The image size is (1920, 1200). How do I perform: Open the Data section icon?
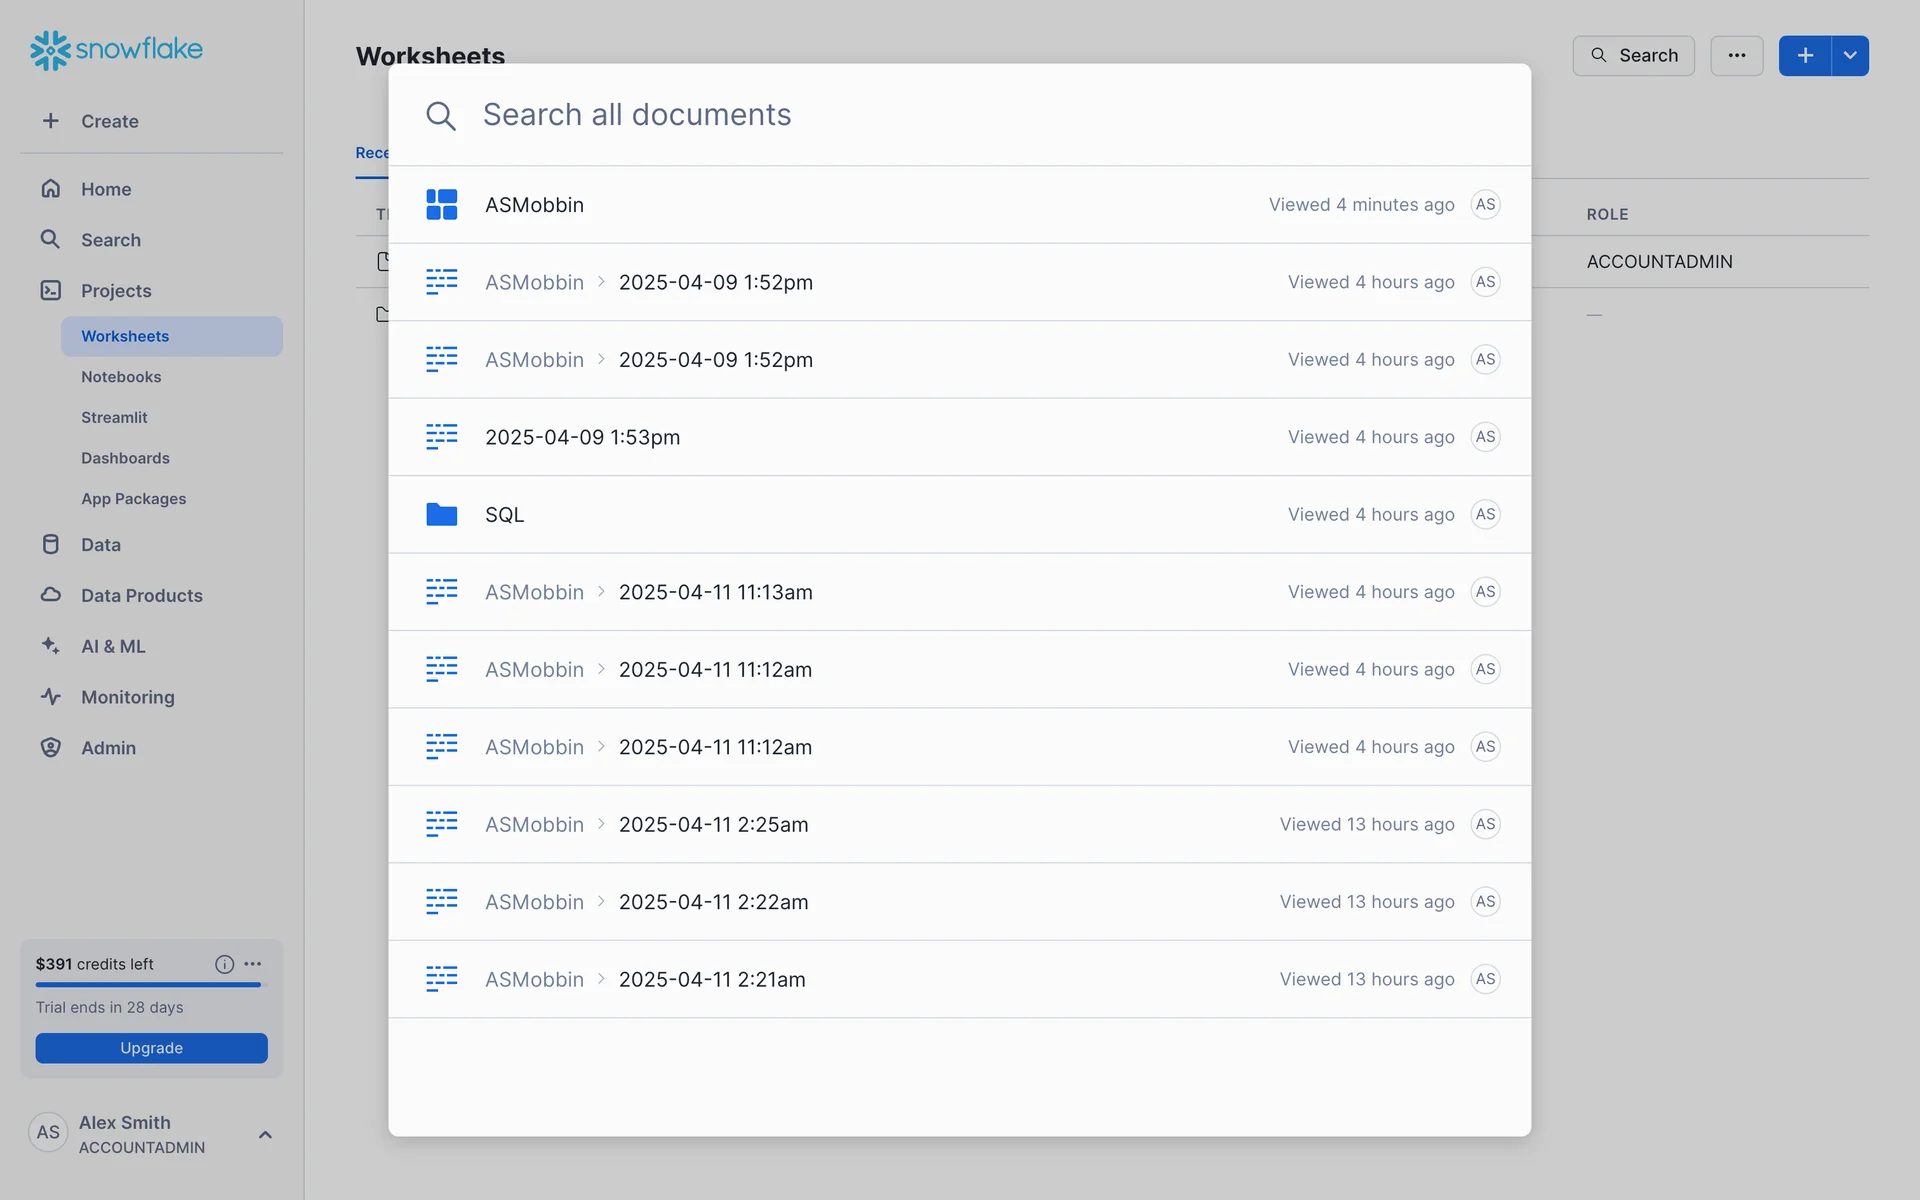pos(51,545)
